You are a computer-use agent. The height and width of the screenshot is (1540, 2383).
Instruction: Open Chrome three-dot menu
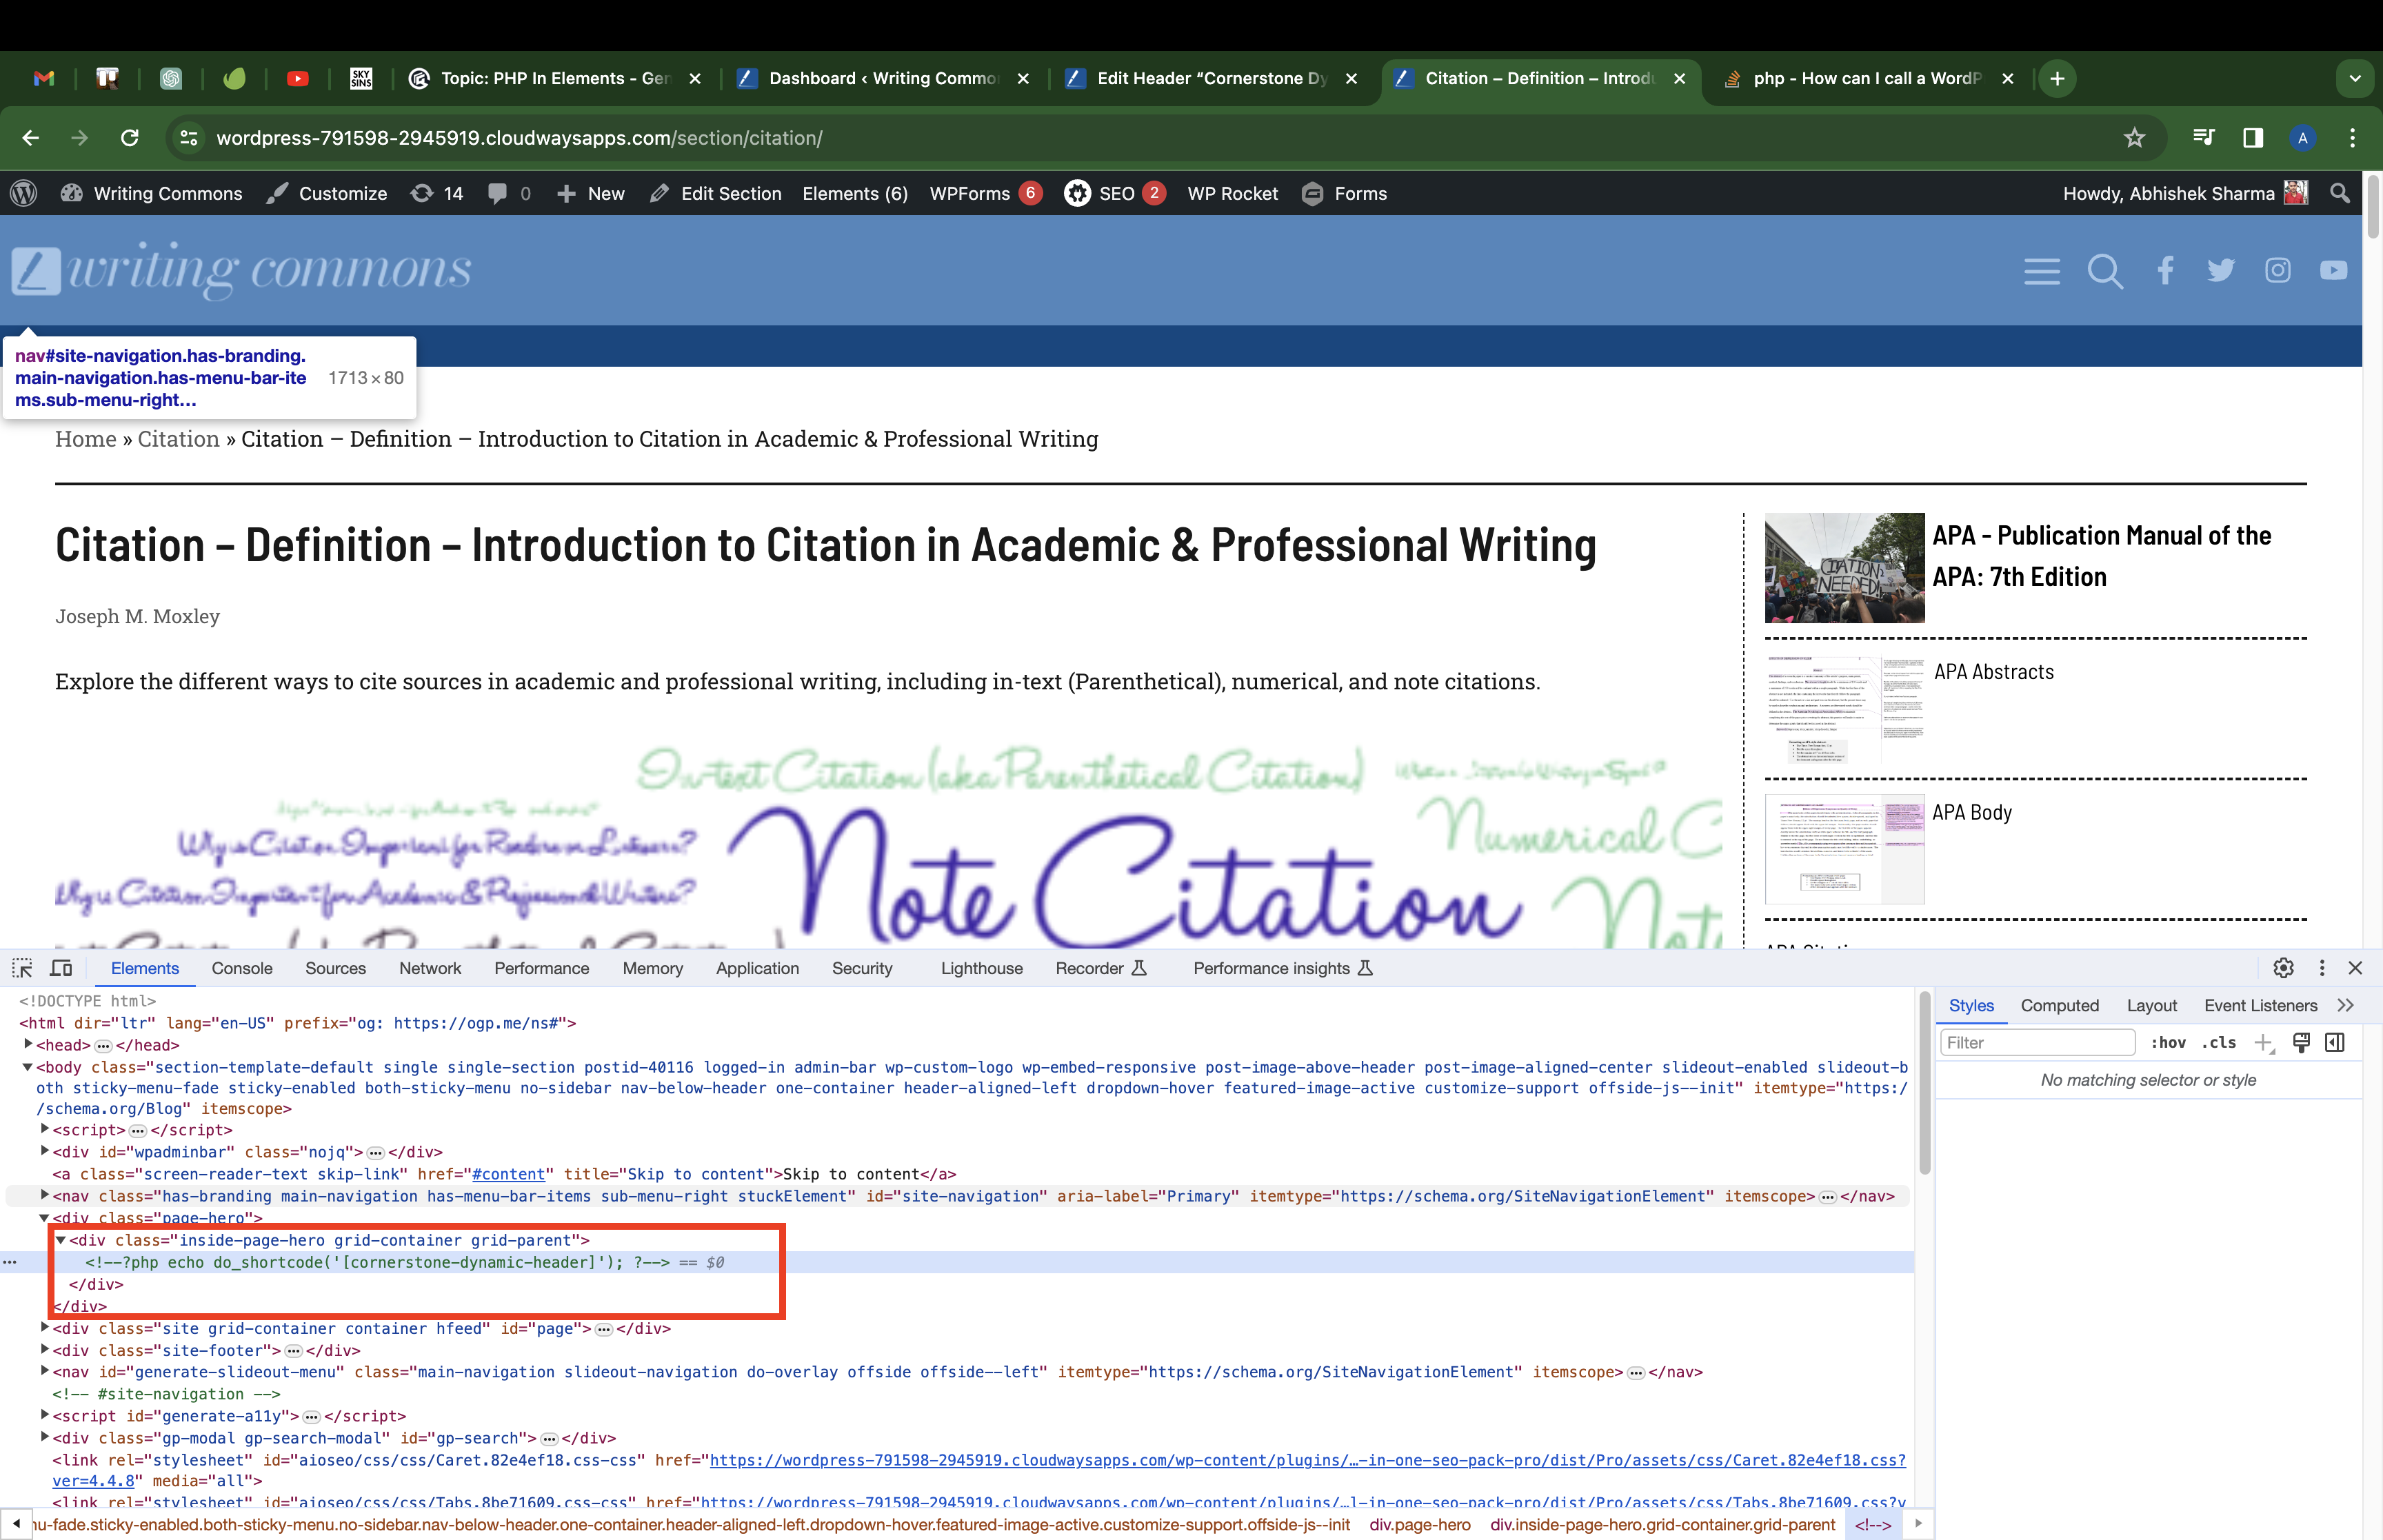click(2352, 138)
